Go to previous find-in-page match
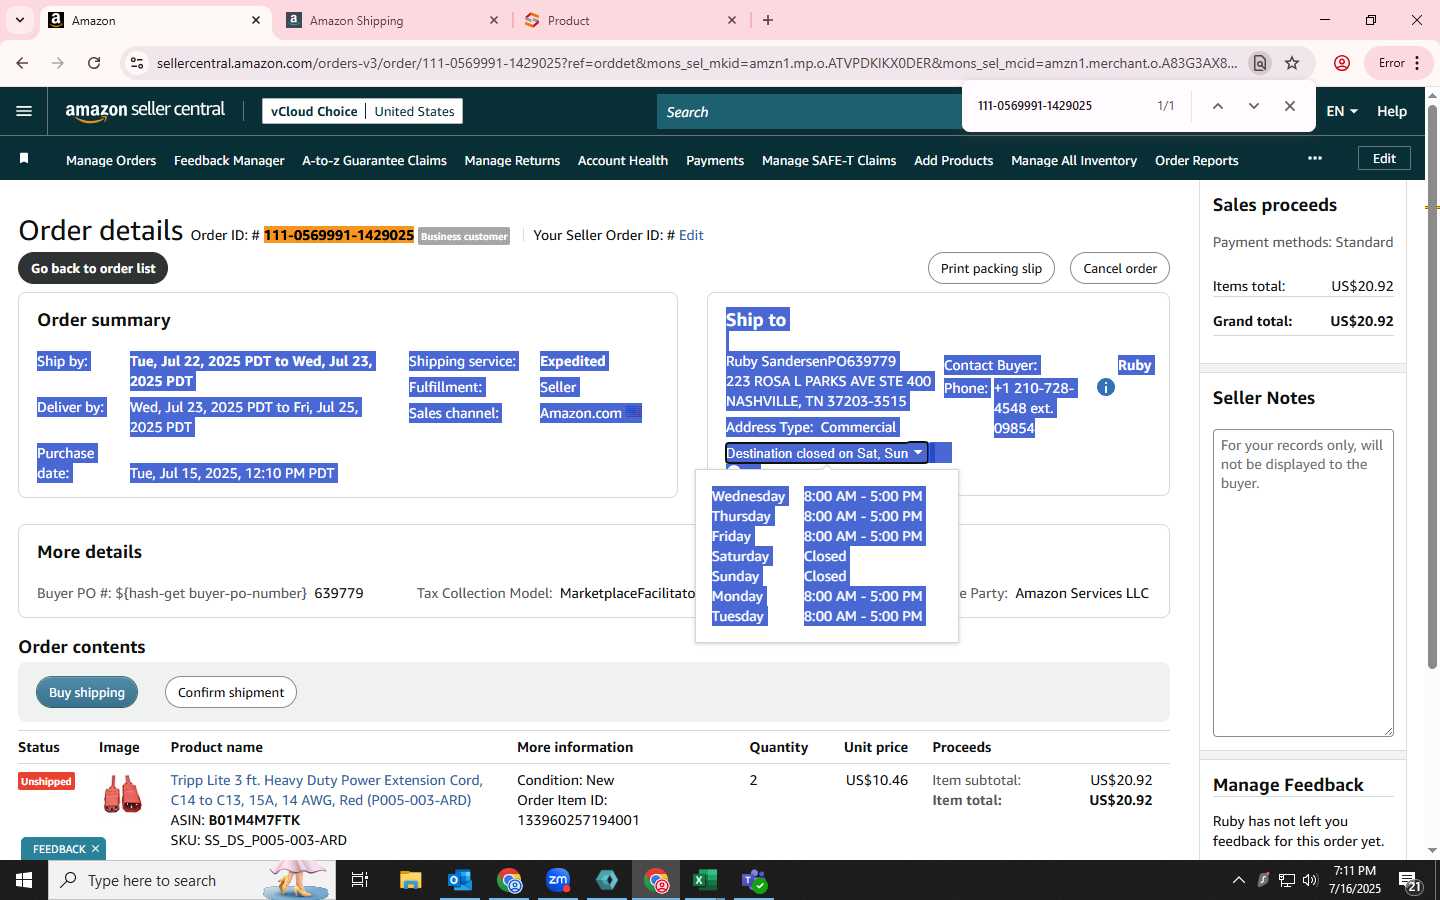Image resolution: width=1440 pixels, height=900 pixels. 1217,106
